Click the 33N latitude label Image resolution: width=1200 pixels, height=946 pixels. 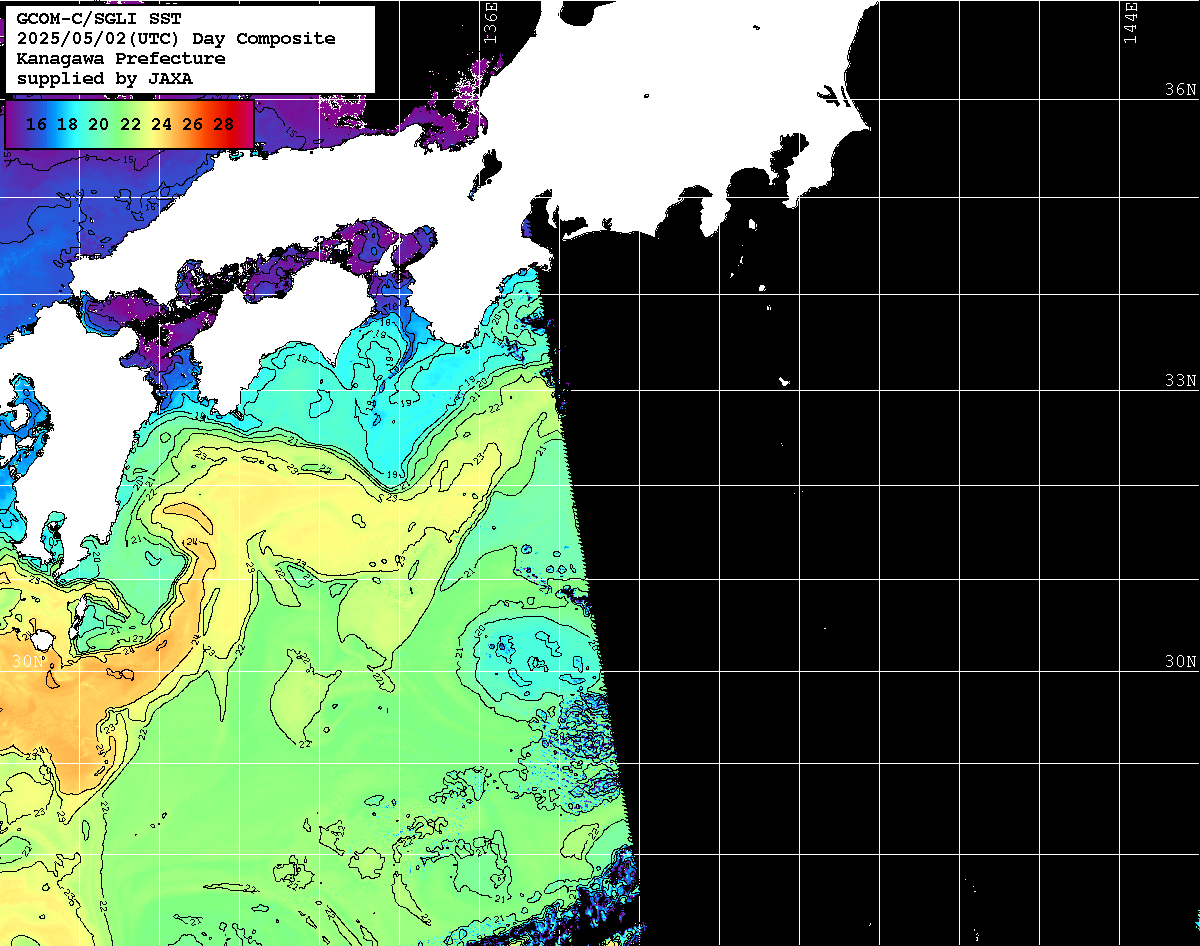click(1180, 381)
